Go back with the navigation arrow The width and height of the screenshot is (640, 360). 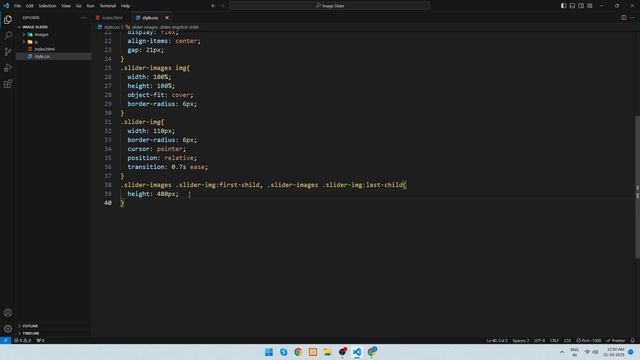pos(213,6)
